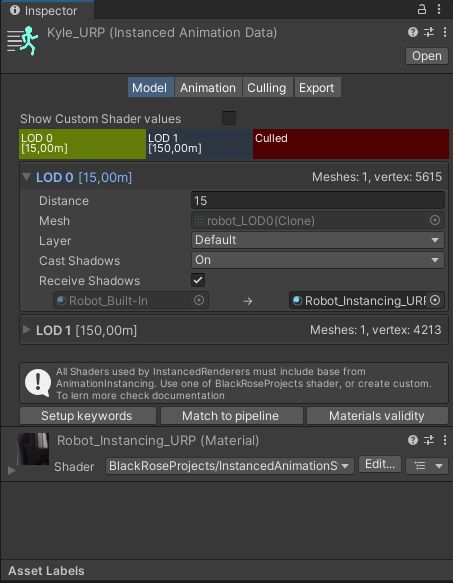Open the Shader selection dropdown
Image resolution: width=453 pixels, height=583 pixels.
tap(229, 466)
